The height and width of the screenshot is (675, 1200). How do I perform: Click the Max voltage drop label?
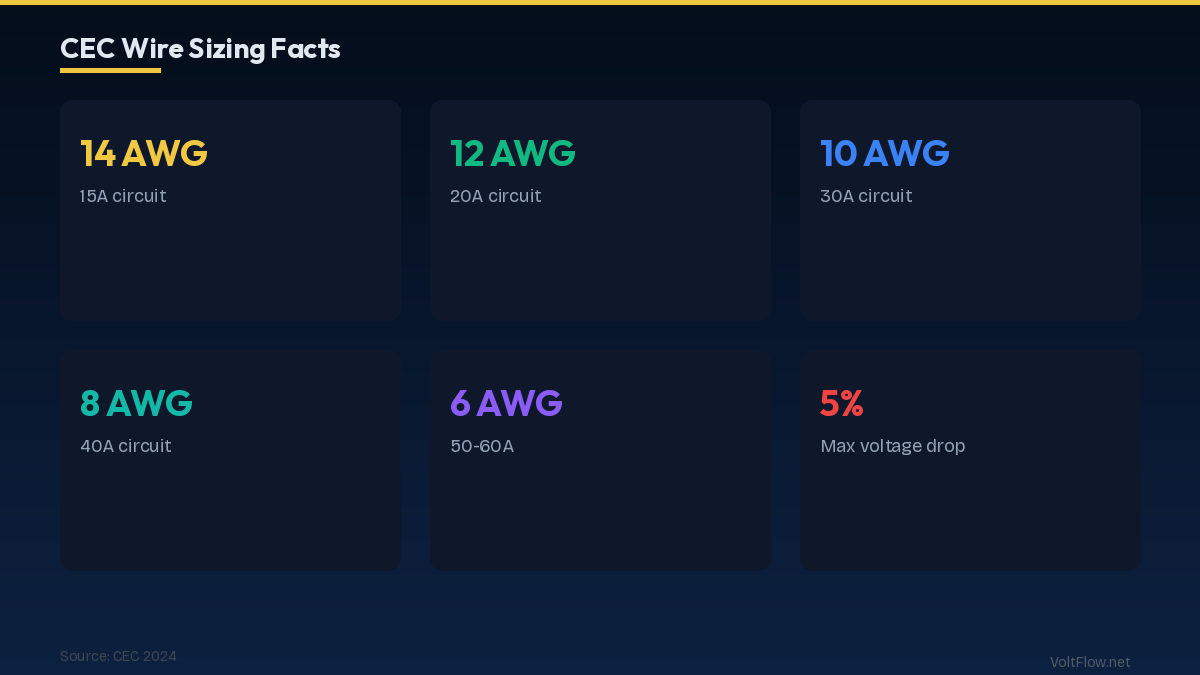[892, 446]
